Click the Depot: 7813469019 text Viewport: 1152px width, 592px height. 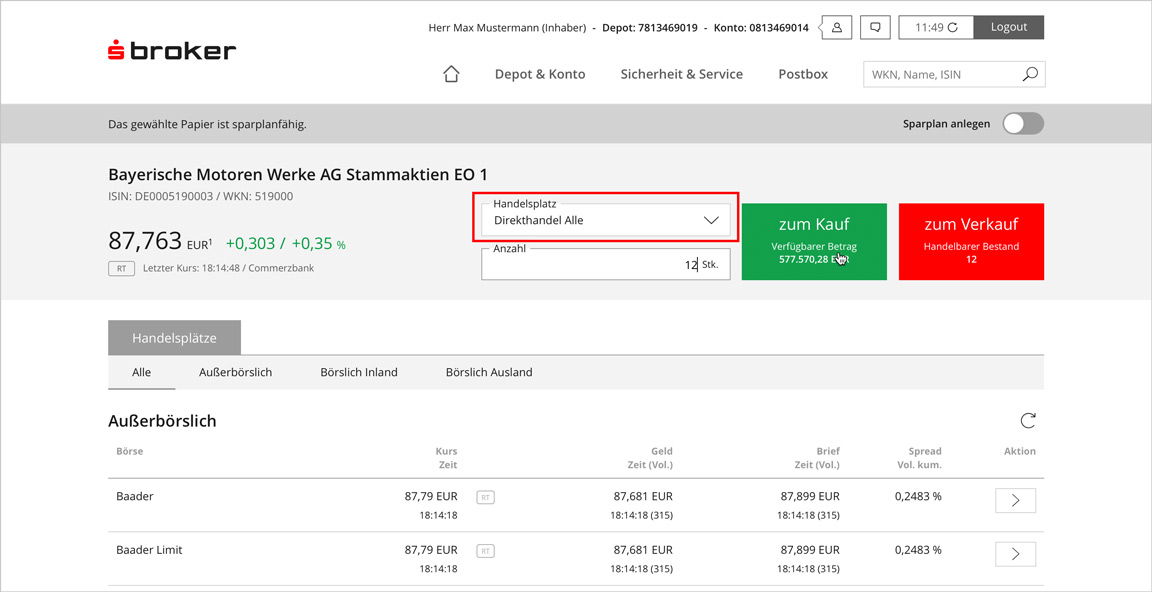click(649, 28)
